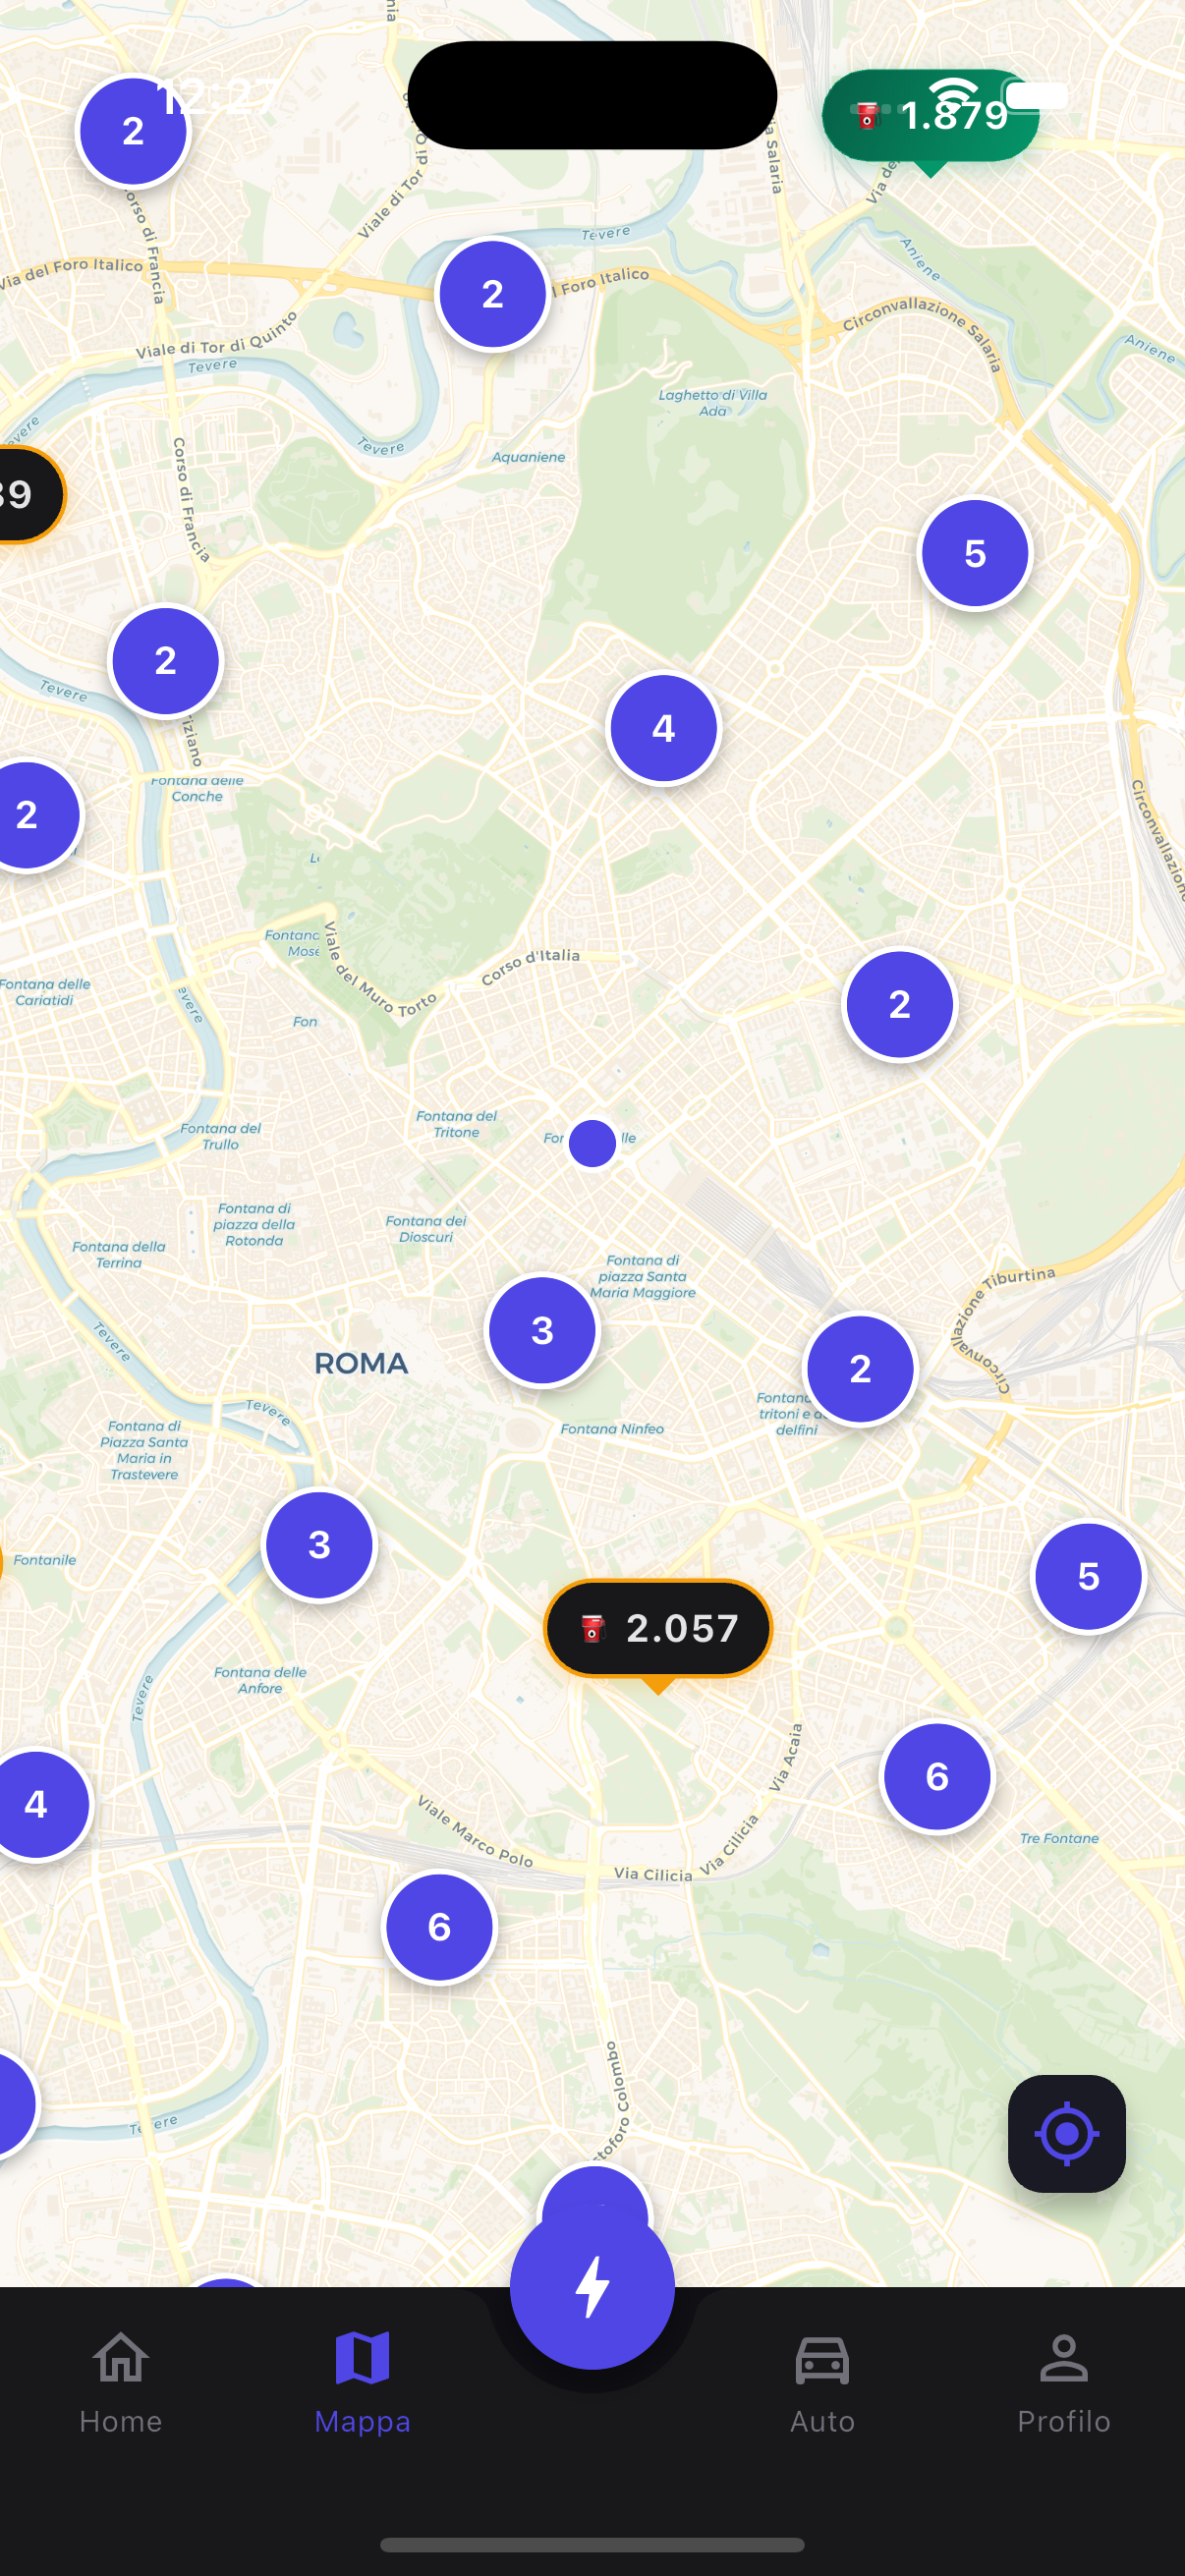Switch to the Mappa tab
The height and width of the screenshot is (2576, 1185).
coord(362,2383)
